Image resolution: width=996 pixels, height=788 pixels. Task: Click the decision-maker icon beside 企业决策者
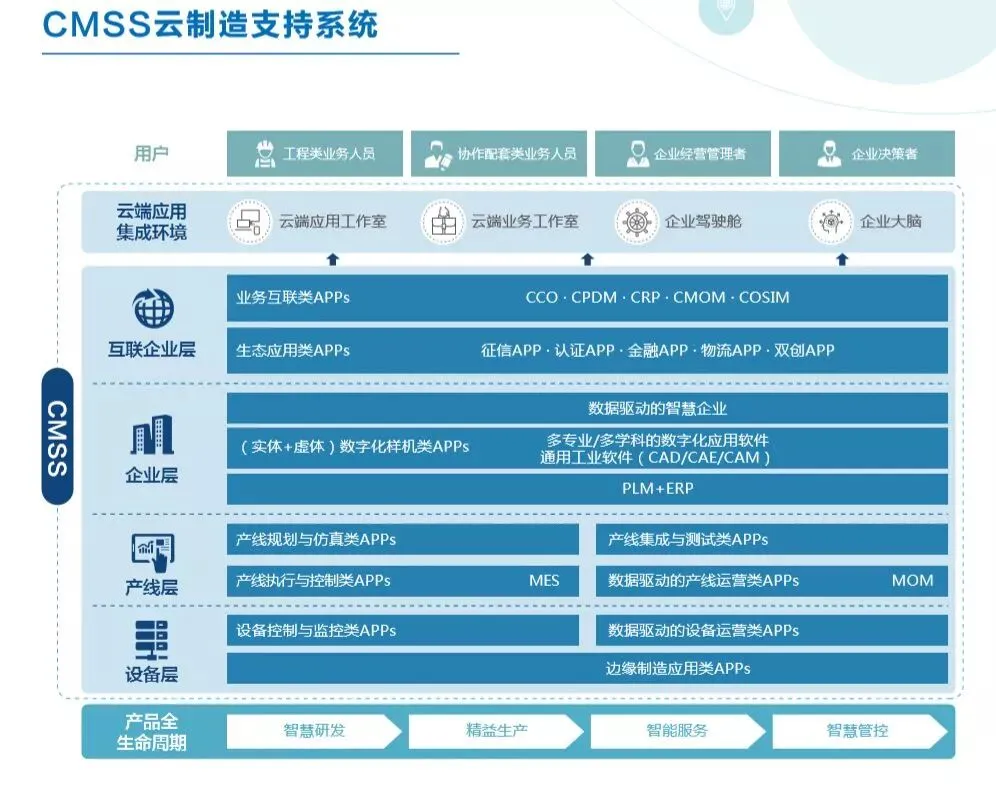coord(828,154)
